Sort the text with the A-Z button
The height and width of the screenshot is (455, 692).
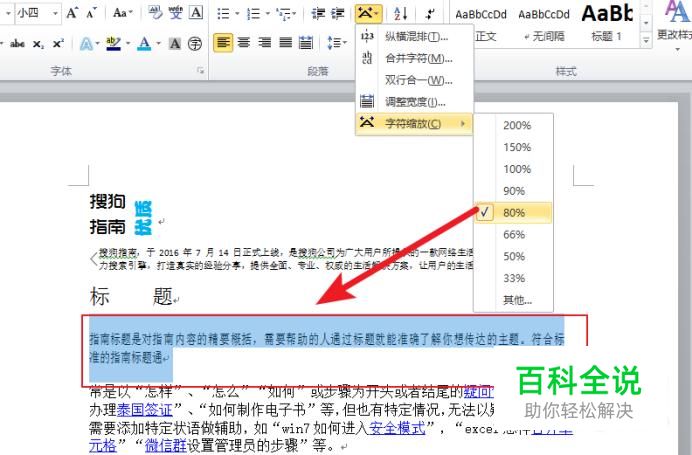400,14
